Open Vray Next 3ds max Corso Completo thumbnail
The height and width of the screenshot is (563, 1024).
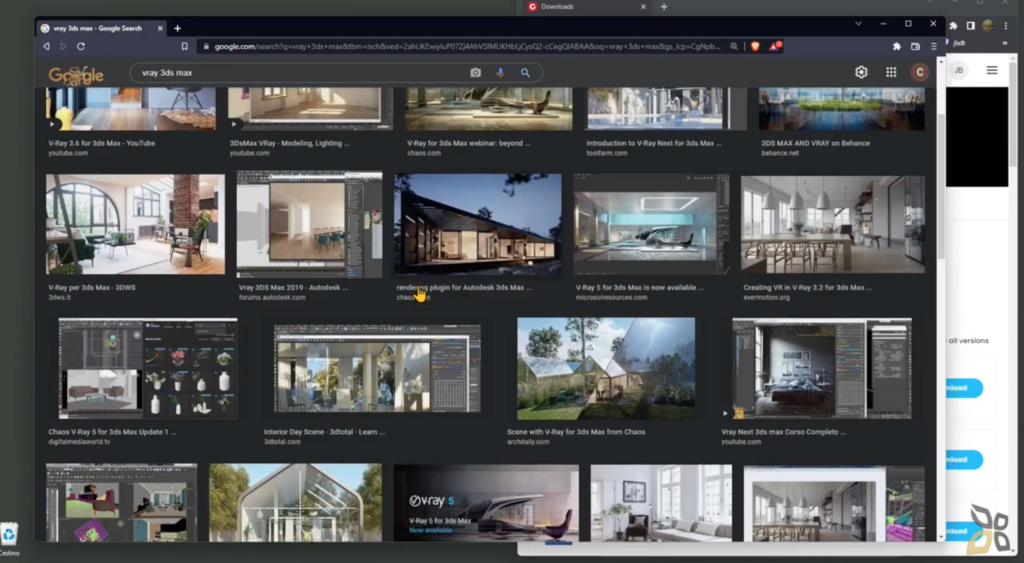(822, 368)
